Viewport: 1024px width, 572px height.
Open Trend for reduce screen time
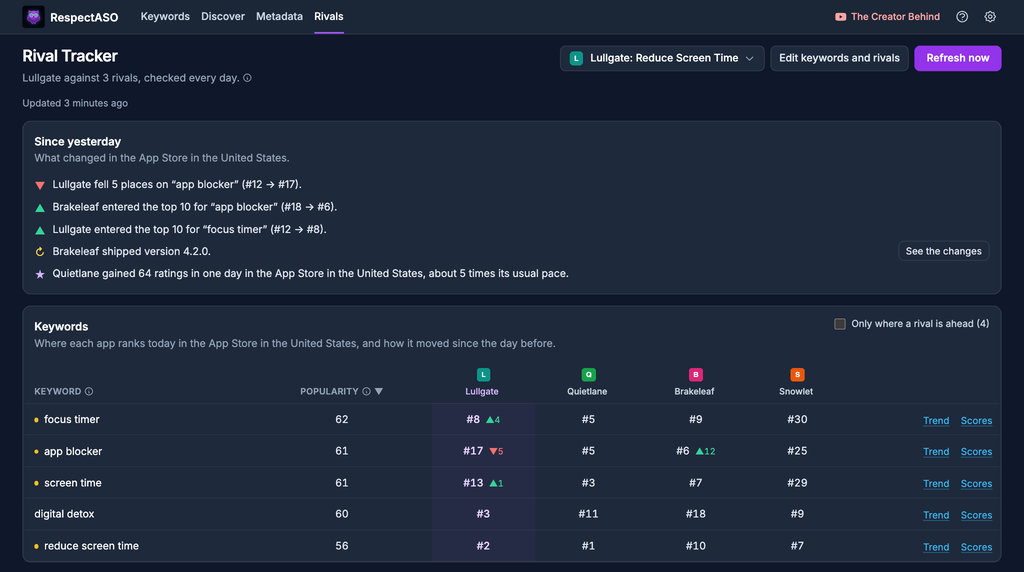[x=936, y=547]
